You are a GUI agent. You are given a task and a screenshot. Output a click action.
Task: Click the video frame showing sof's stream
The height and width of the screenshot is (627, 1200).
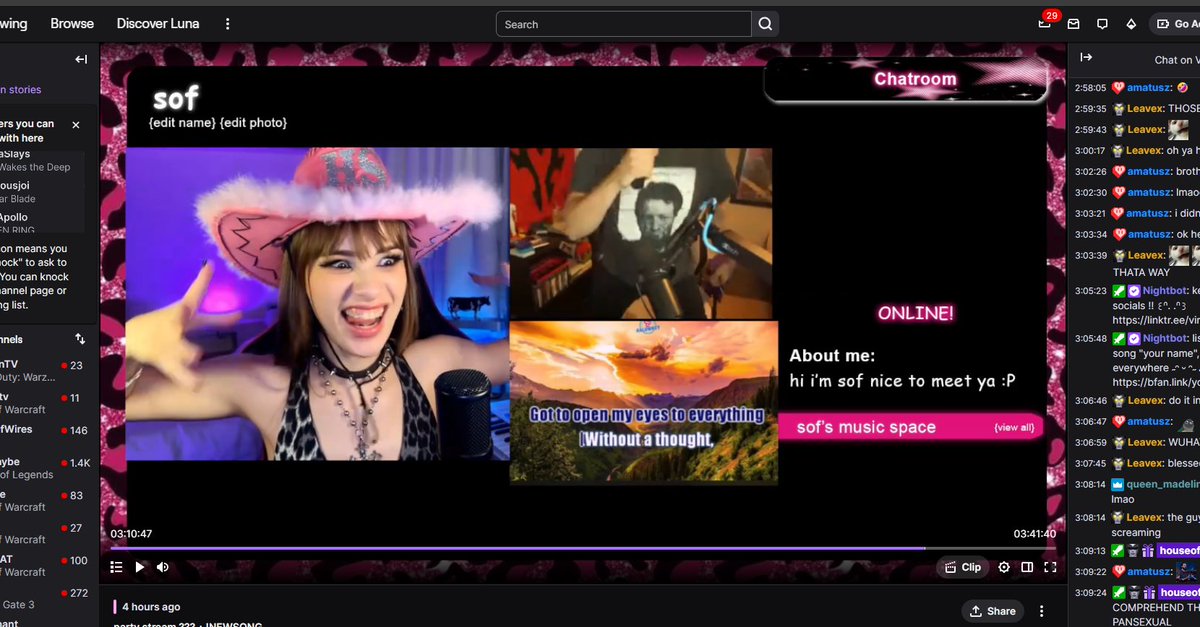click(318, 304)
